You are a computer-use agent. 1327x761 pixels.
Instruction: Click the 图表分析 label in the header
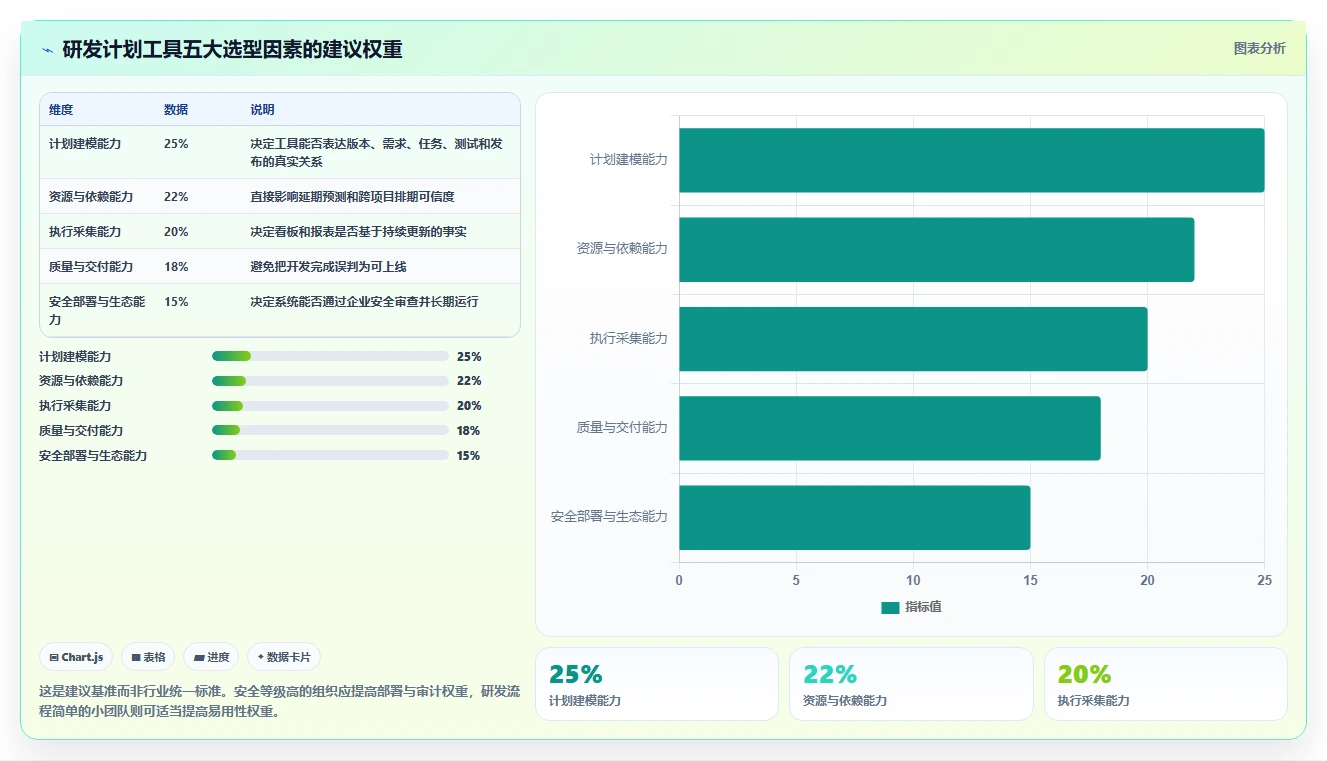pyautogui.click(x=1259, y=48)
